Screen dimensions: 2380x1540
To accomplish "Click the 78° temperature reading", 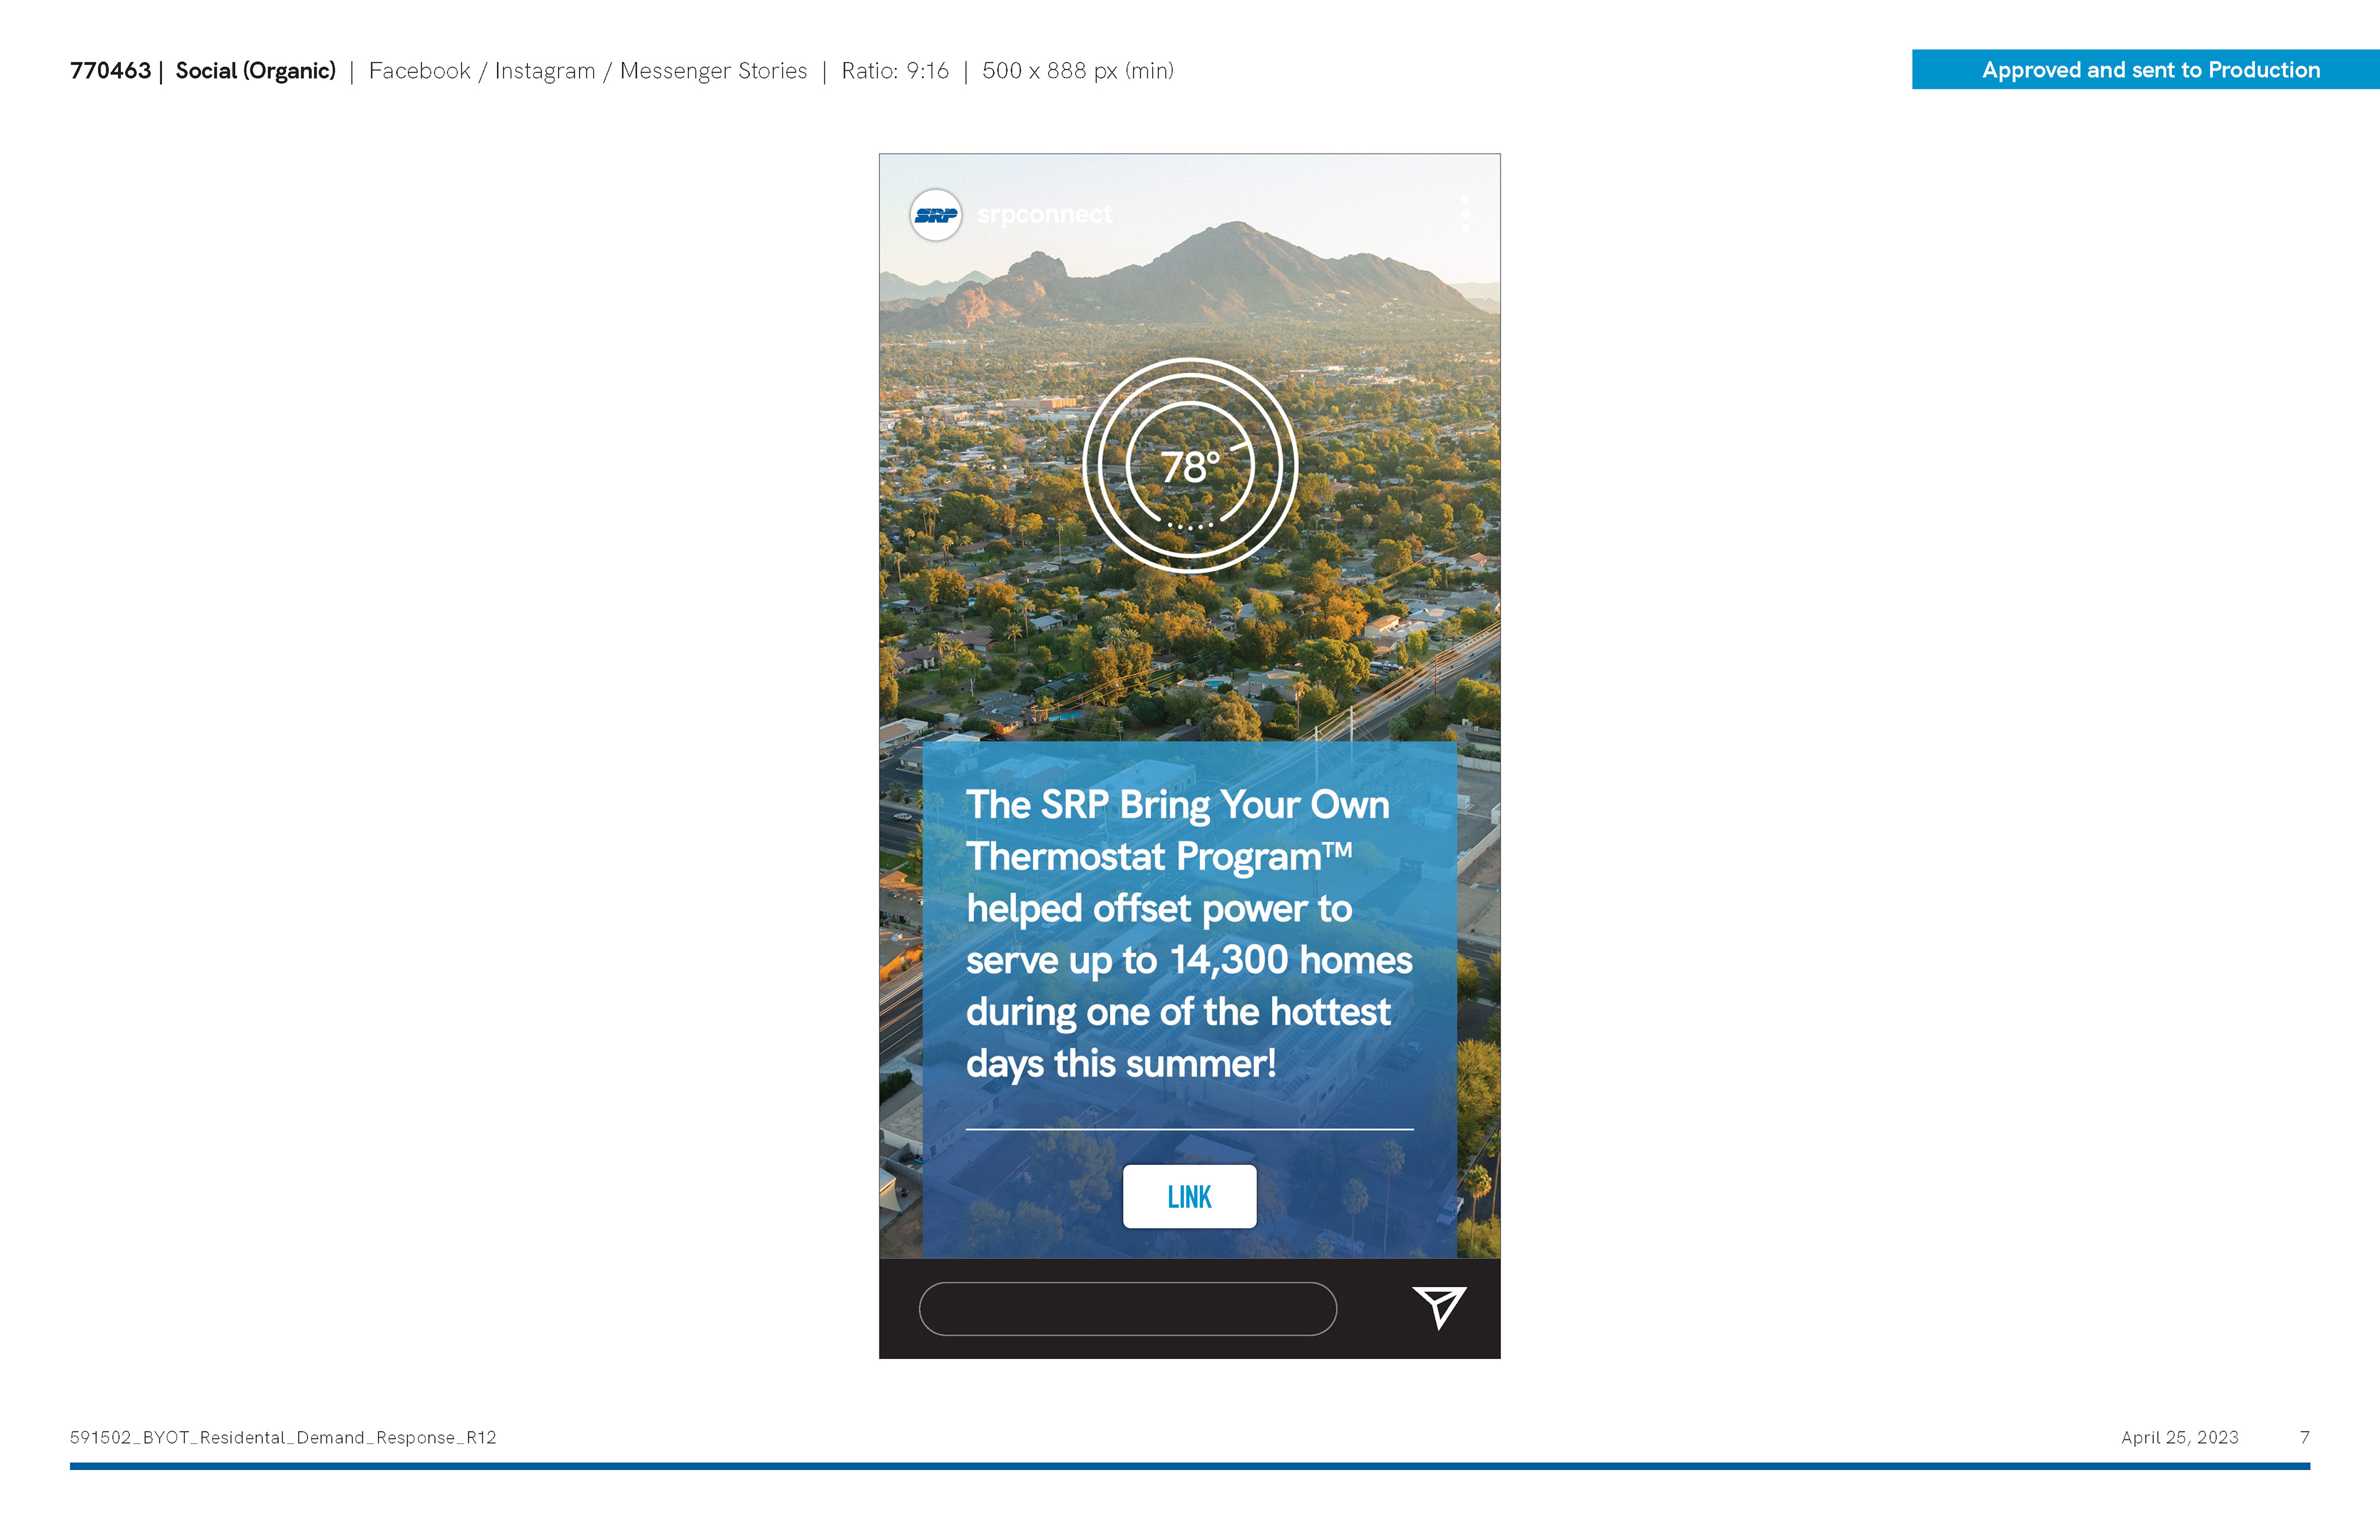I will click(x=1189, y=467).
